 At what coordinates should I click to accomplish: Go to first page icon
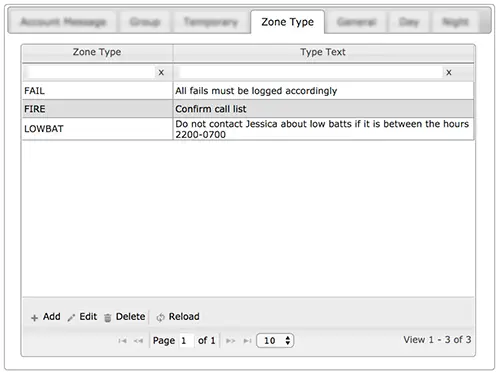[122, 341]
